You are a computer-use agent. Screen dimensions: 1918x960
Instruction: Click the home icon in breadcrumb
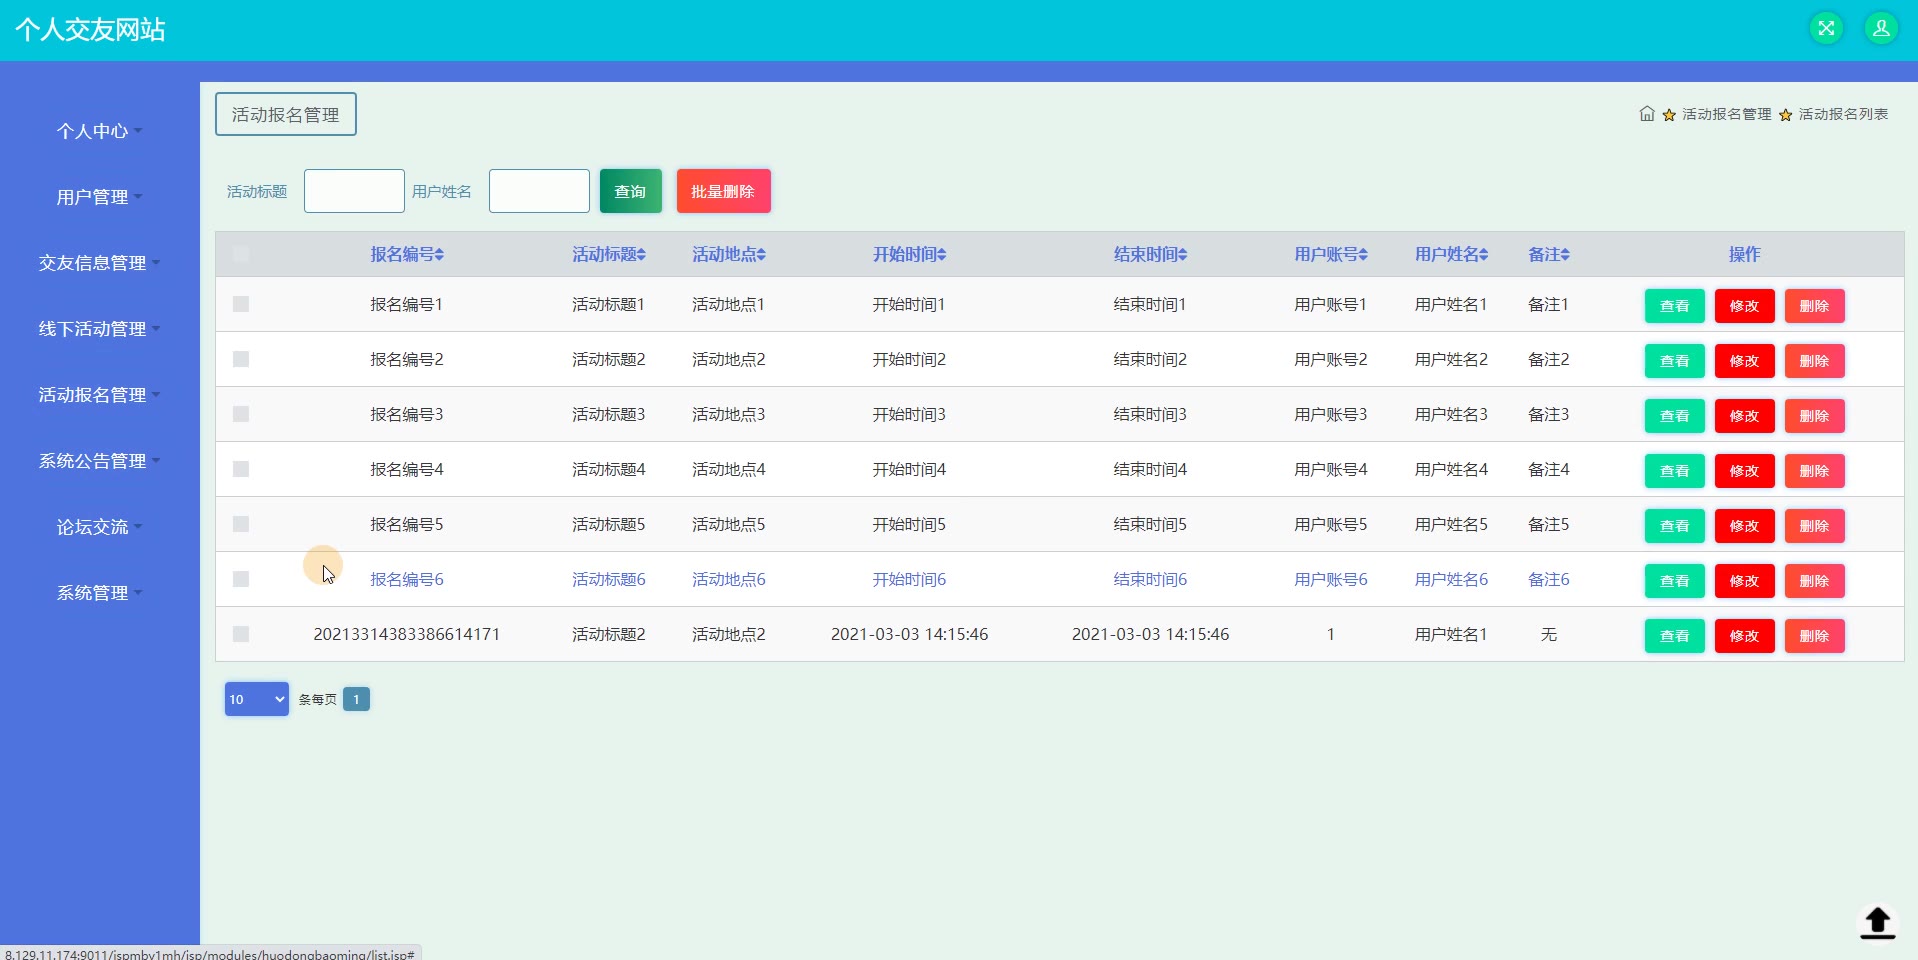1646,114
